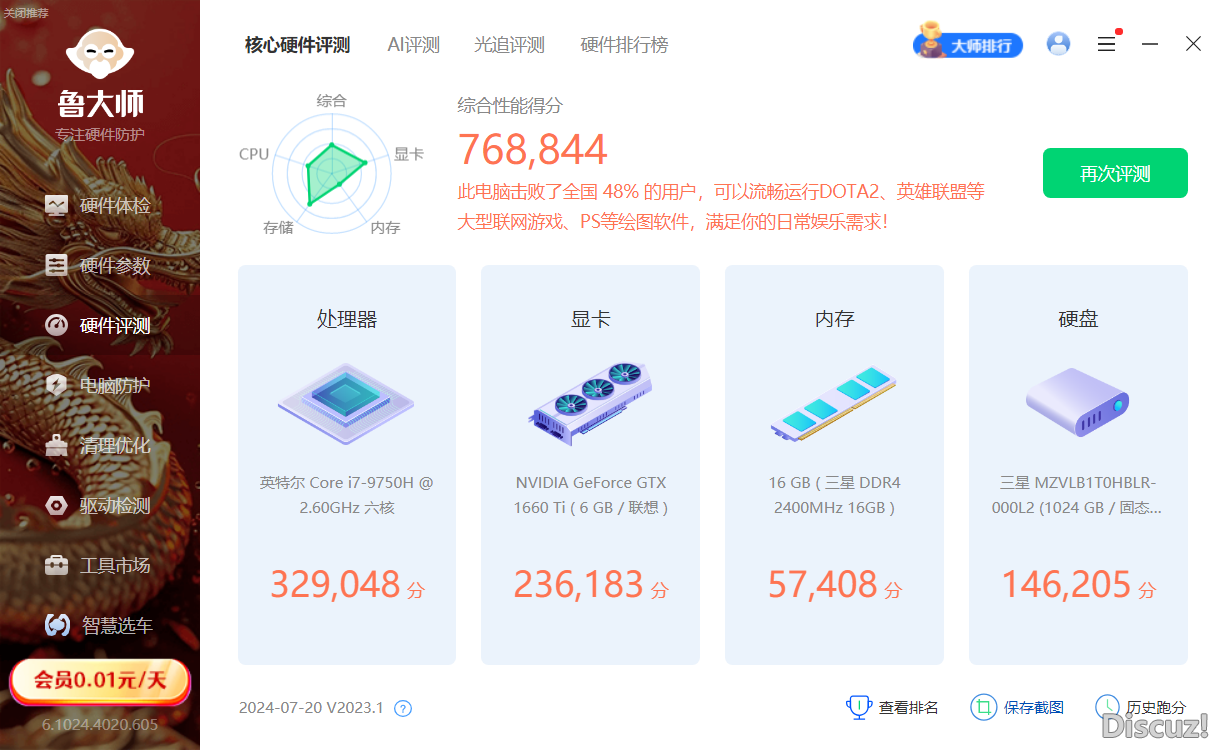
Task: Click the 显卡 score 236,183
Action: pos(580,585)
